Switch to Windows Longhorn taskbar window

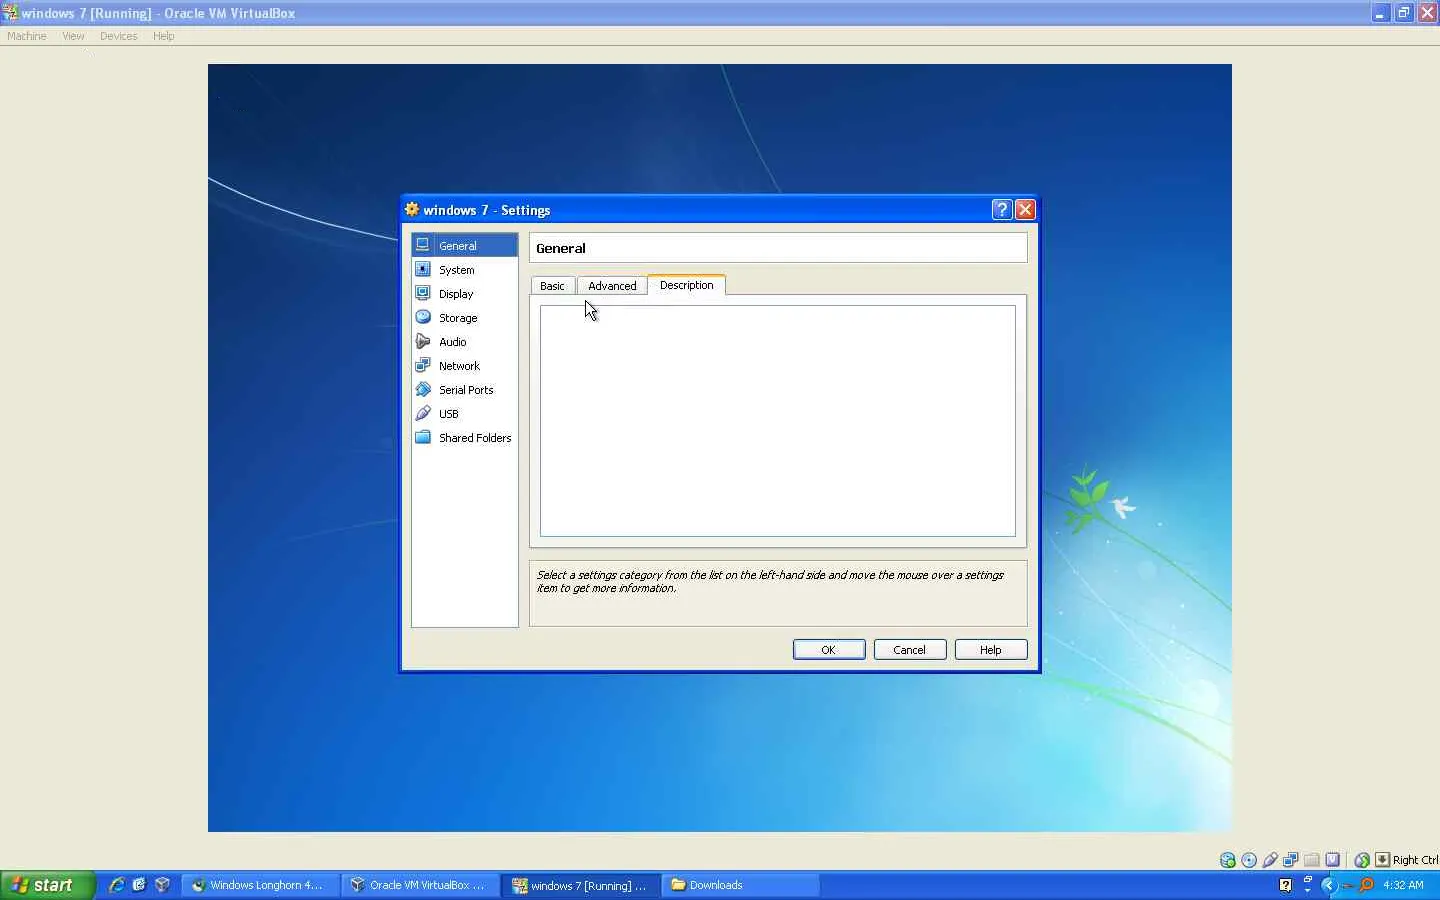pos(260,885)
